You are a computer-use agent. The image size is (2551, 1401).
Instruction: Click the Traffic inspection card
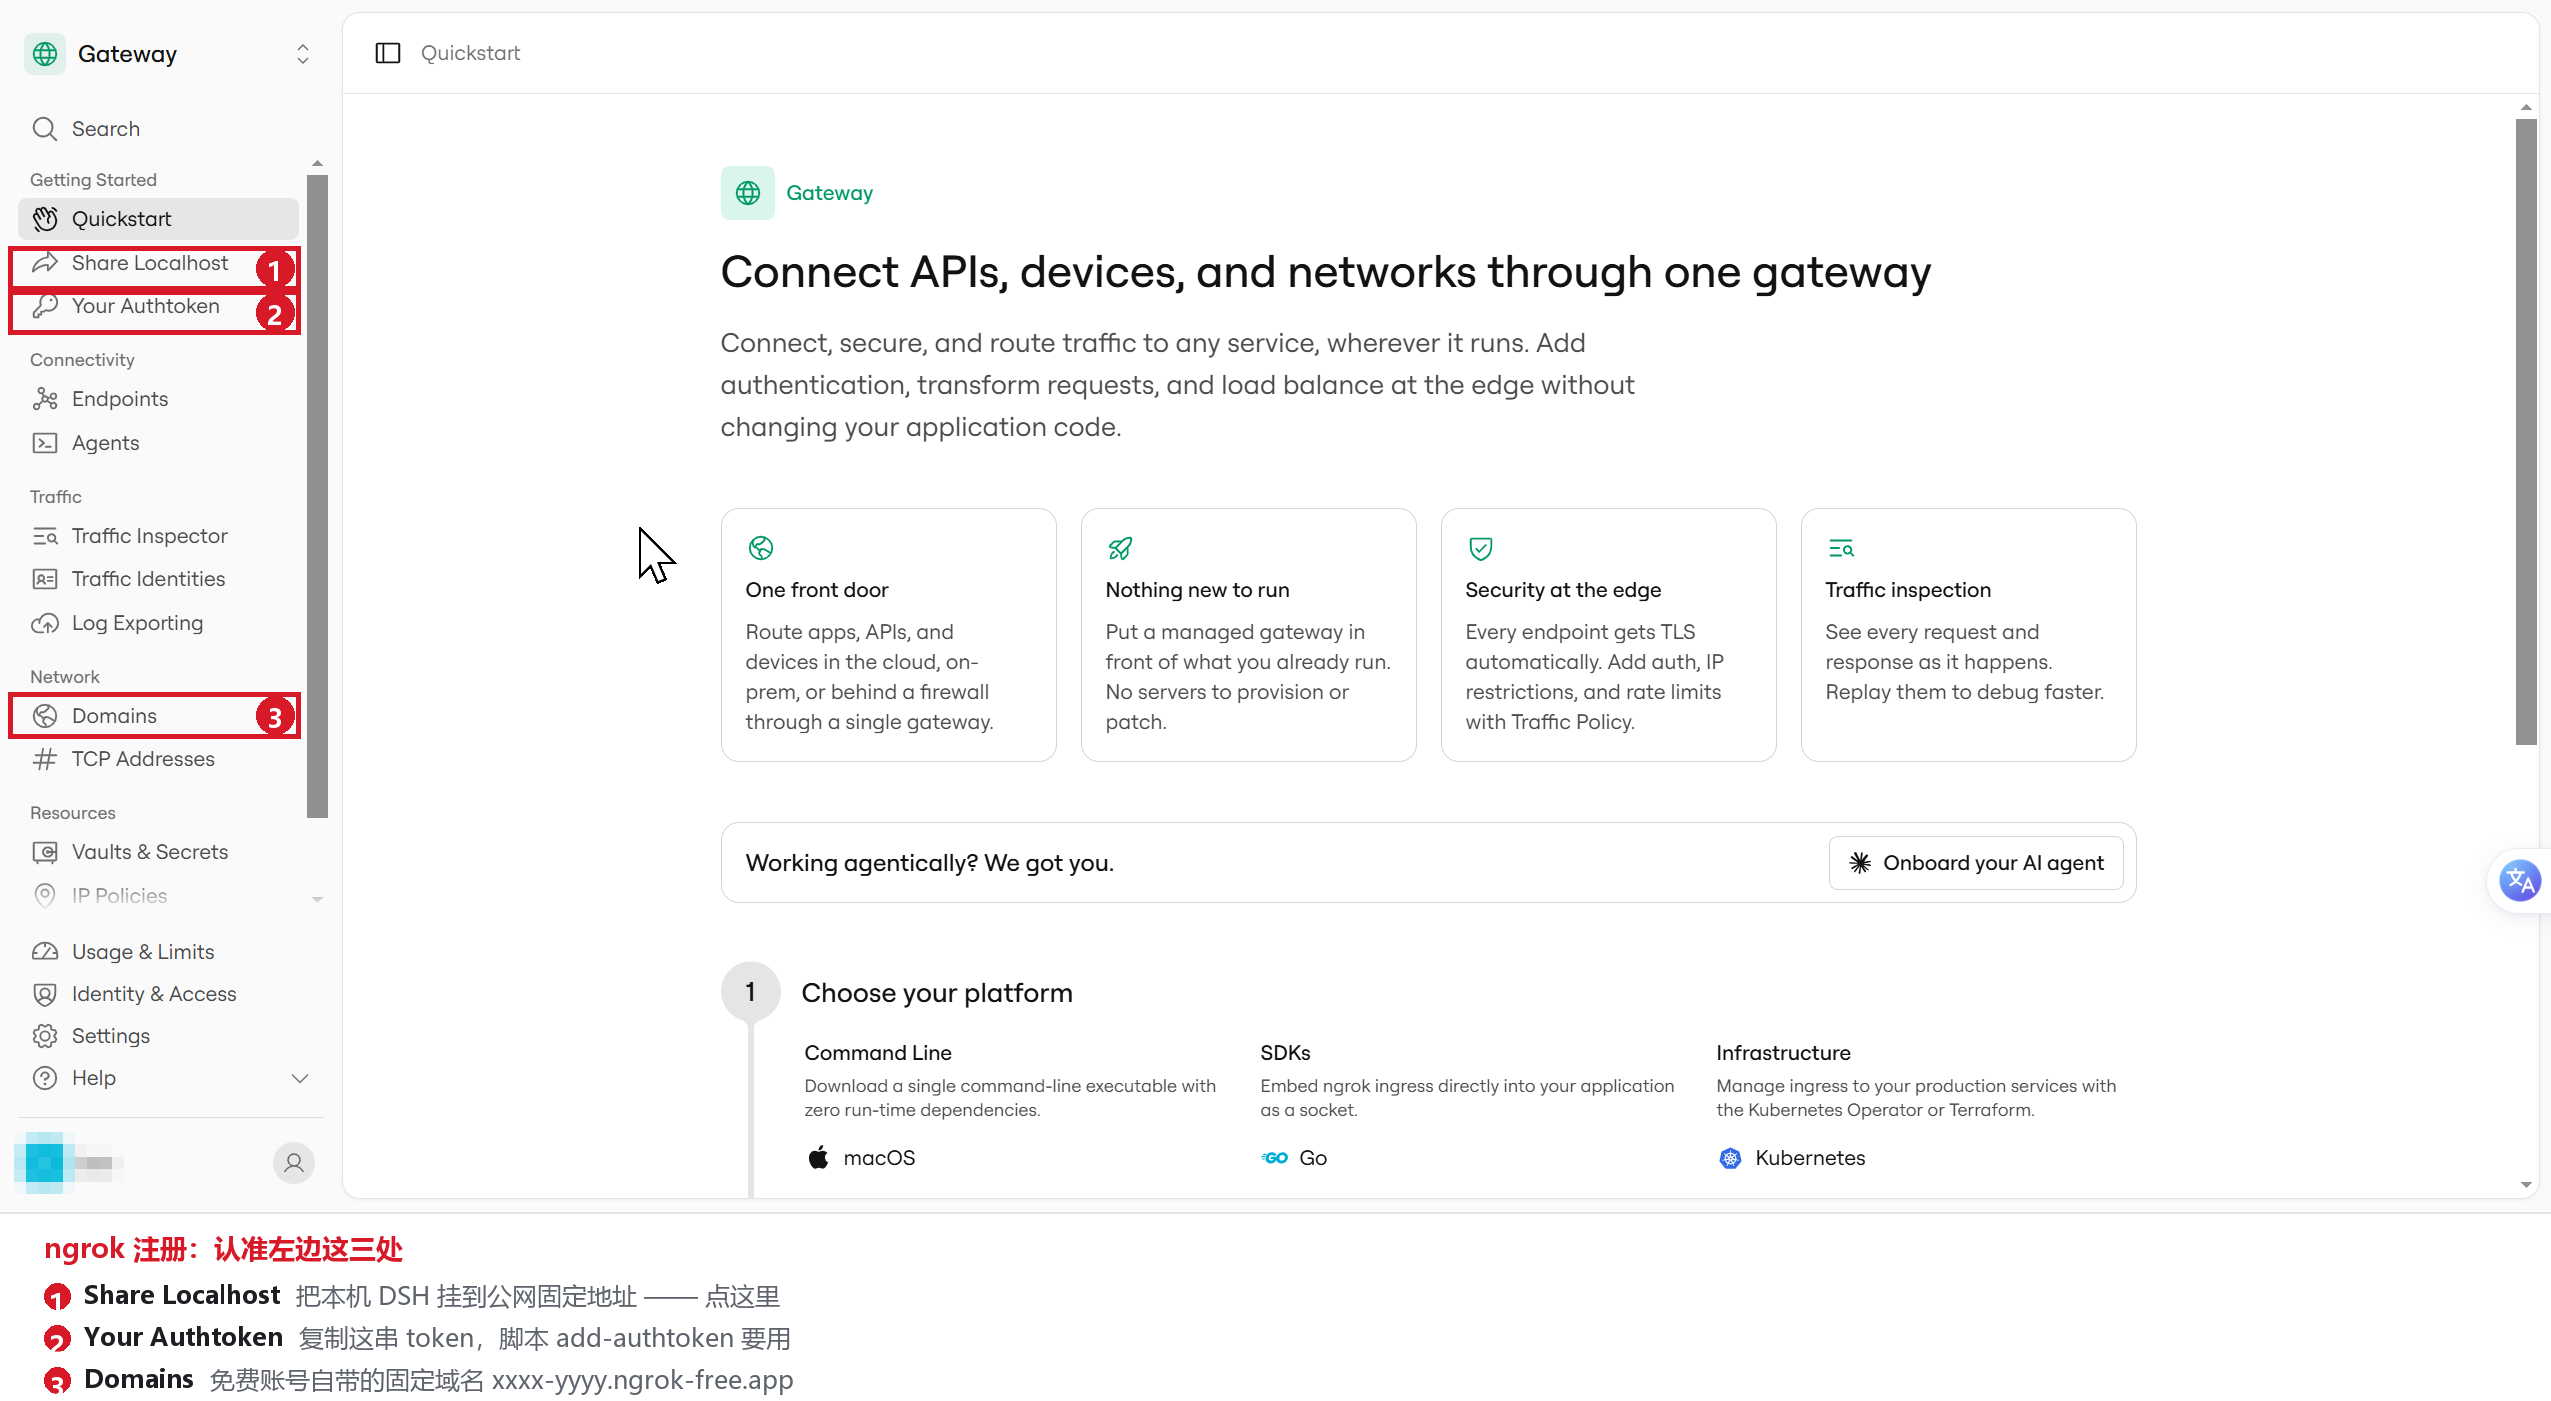click(x=1968, y=635)
